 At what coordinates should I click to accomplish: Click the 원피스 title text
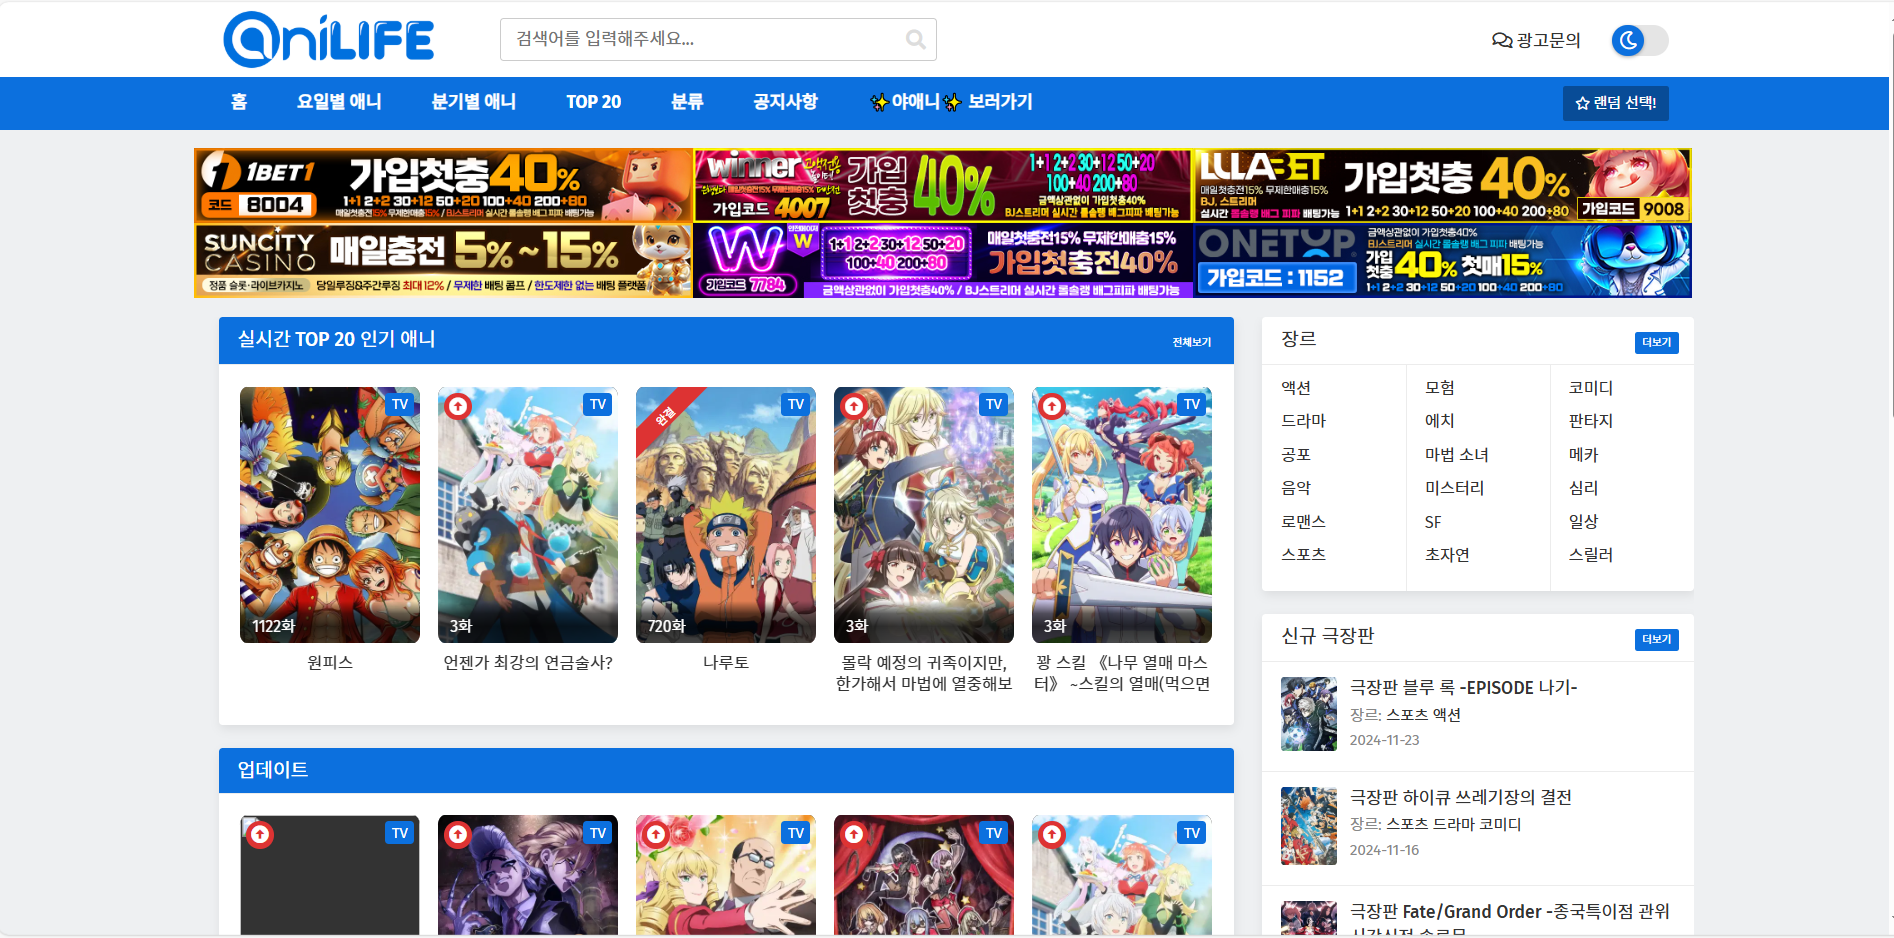(330, 663)
